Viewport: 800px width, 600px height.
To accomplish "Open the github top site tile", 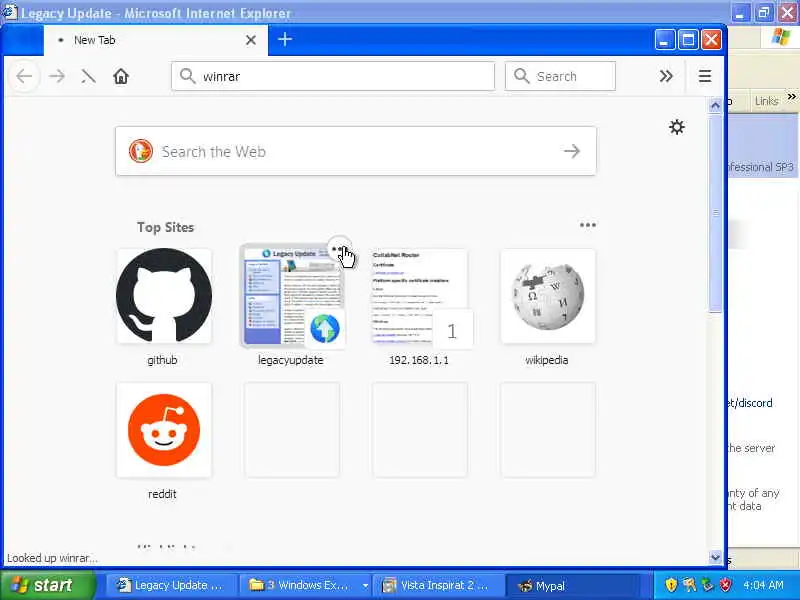I will point(164,296).
